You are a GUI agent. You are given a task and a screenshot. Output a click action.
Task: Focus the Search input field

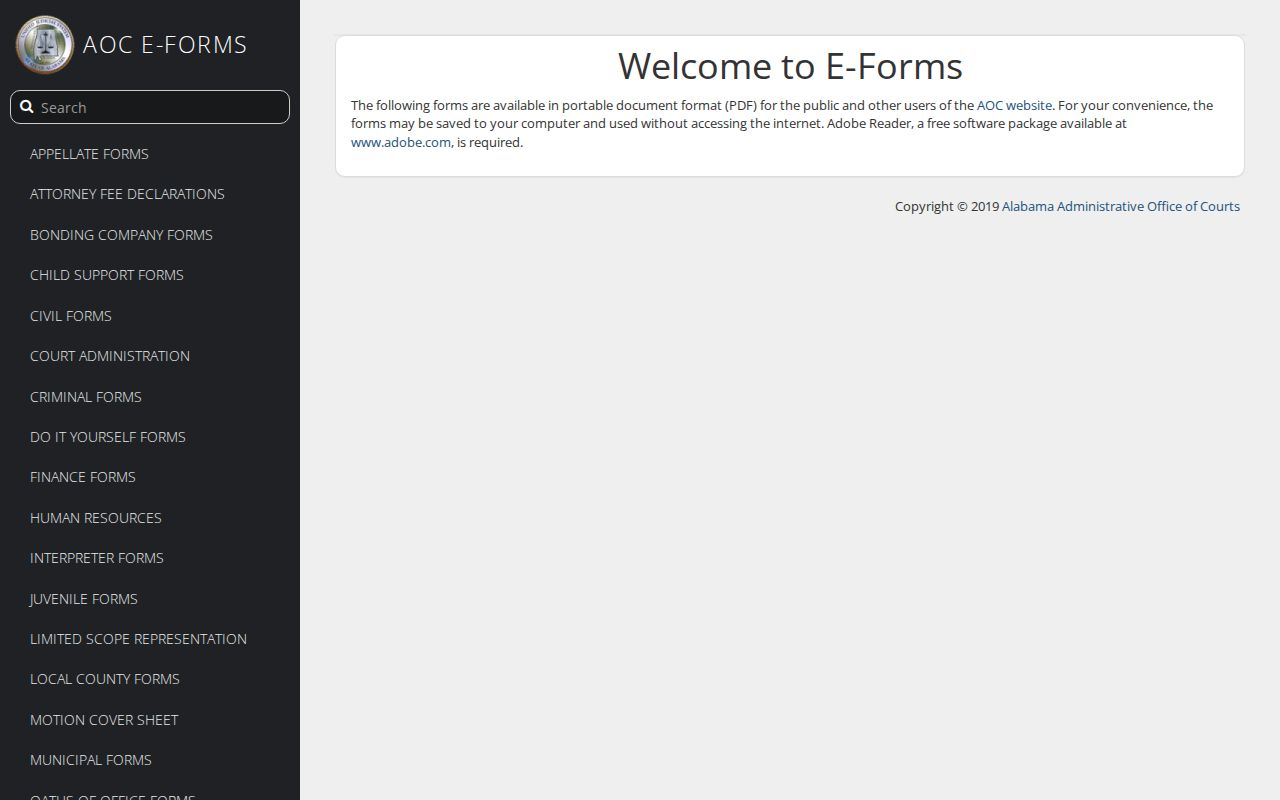(x=150, y=107)
